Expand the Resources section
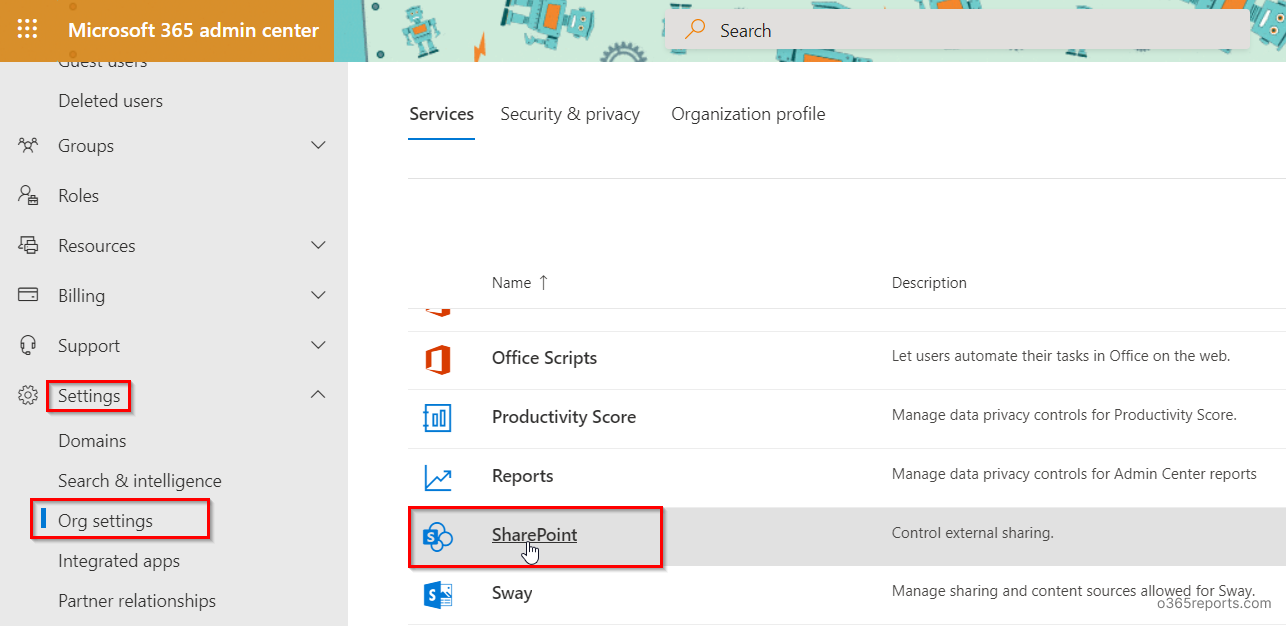1286x626 pixels. coord(318,245)
